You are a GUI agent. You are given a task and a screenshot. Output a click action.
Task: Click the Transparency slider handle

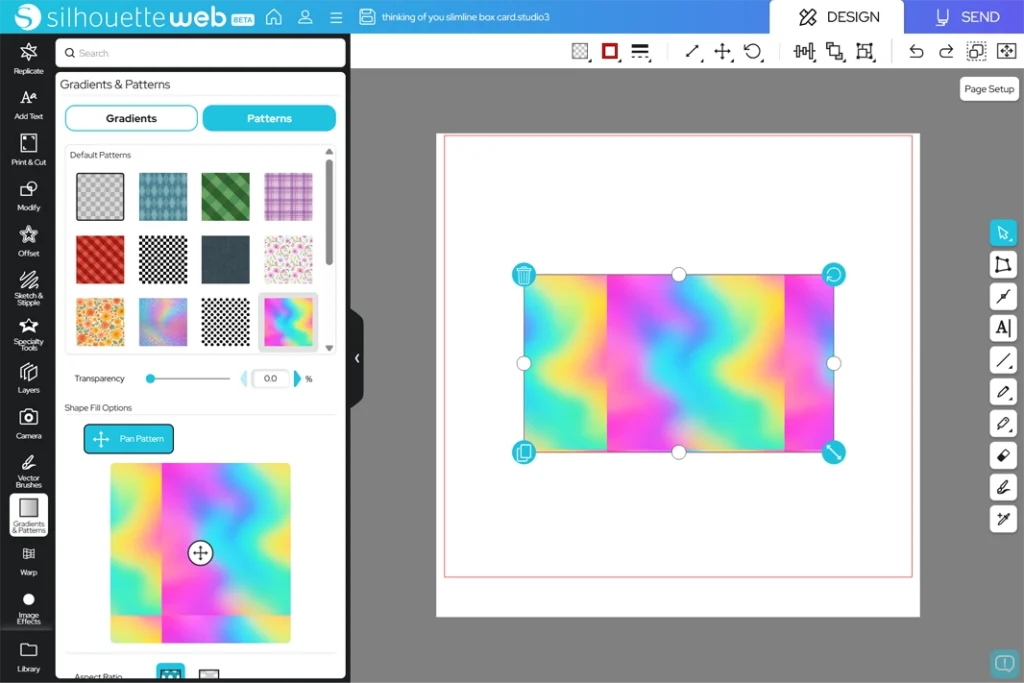(150, 379)
